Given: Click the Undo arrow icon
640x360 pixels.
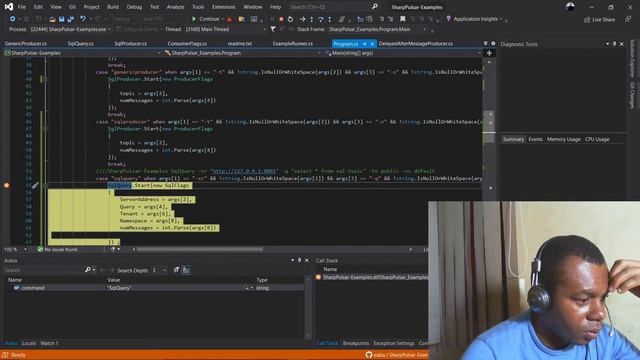Looking at the screenshot, I should tap(83, 19).
